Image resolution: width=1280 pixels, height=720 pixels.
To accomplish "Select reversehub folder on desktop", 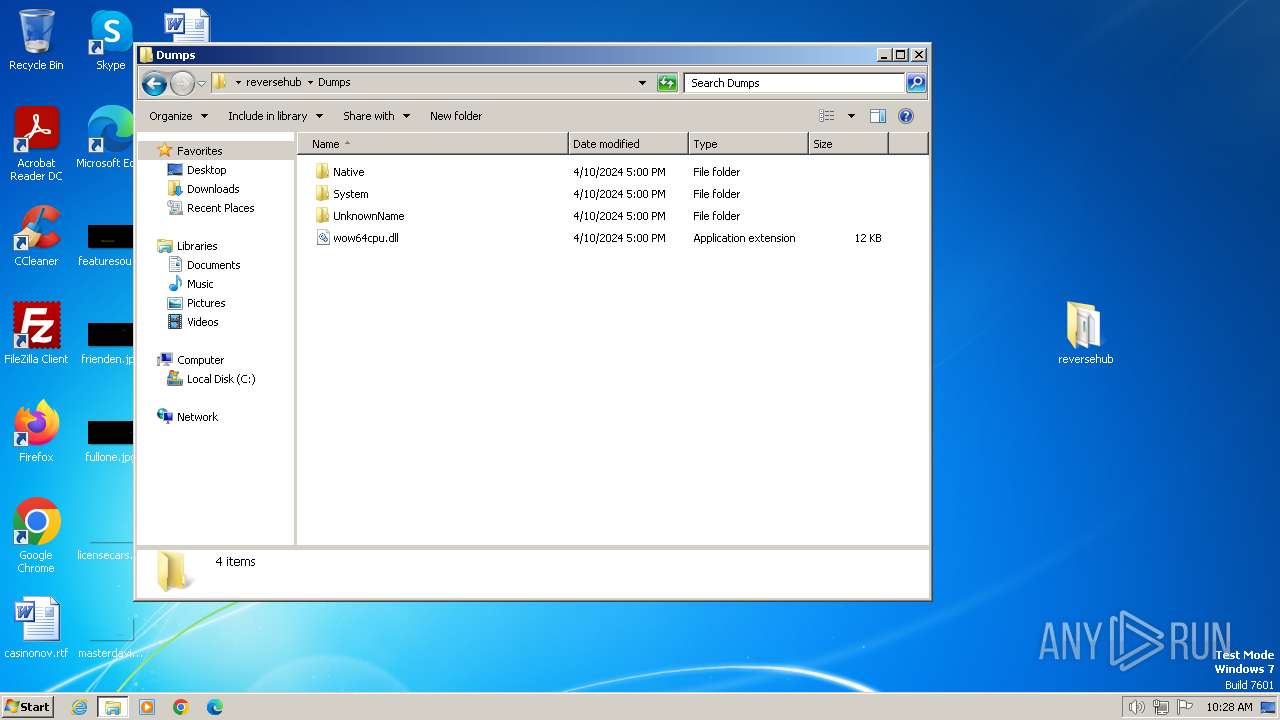I will (x=1085, y=334).
